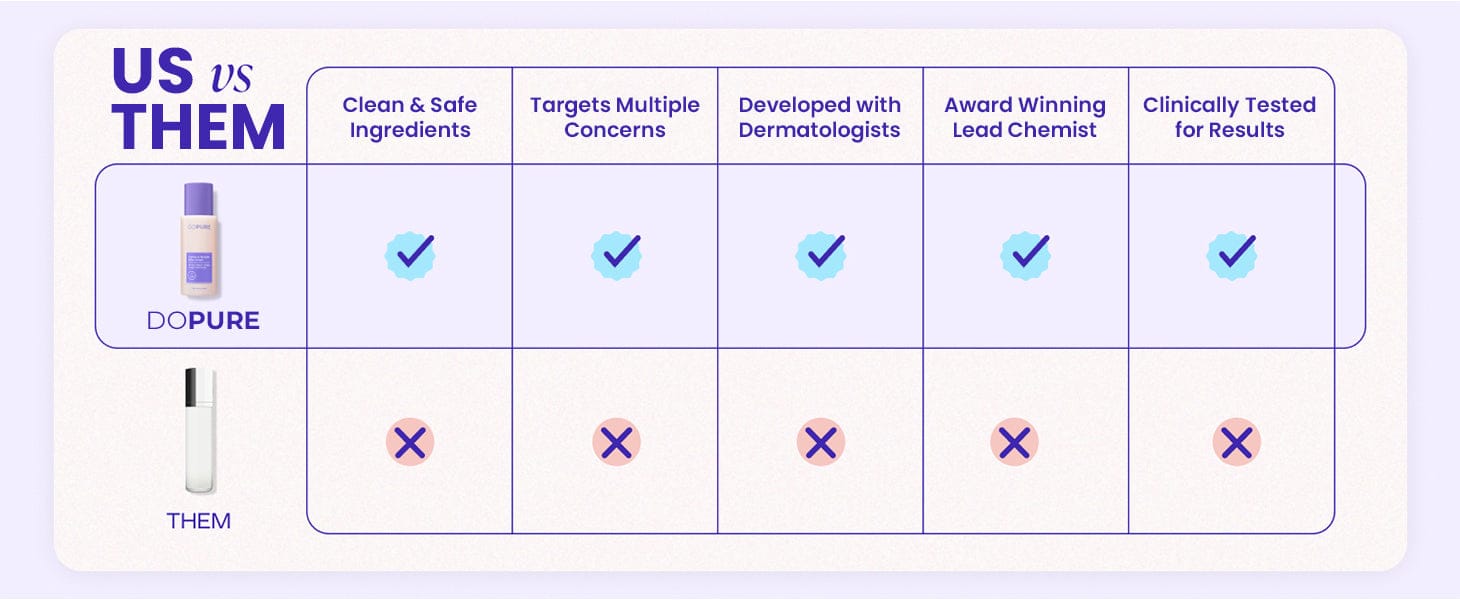Image resolution: width=1460 pixels, height=600 pixels.
Task: Select the Targets Multiple Concerns column header
Action: 615,117
